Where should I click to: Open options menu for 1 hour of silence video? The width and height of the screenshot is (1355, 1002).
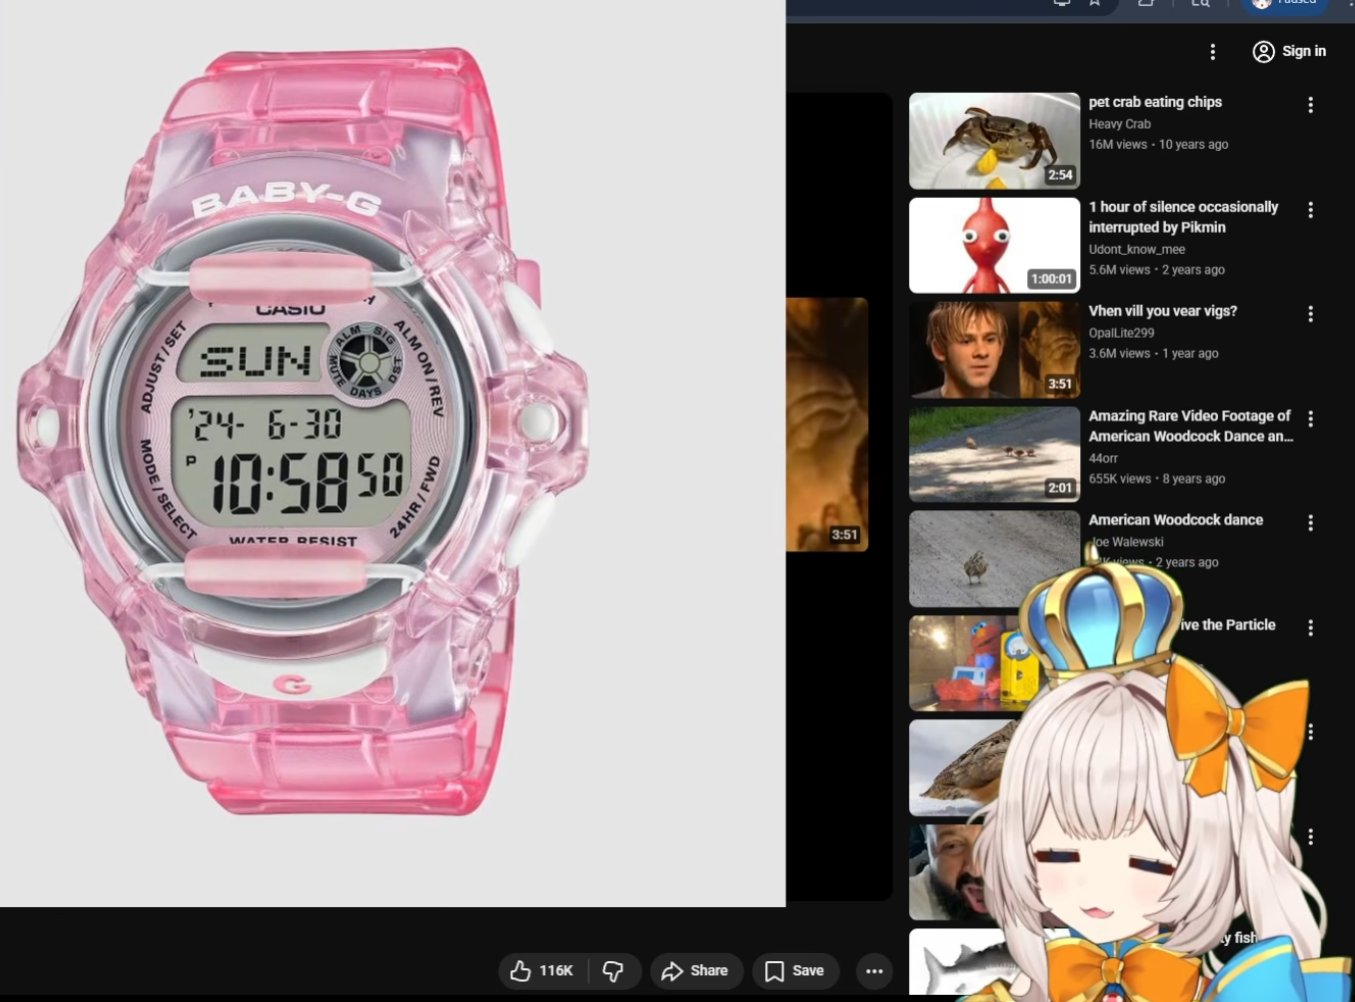[x=1310, y=210]
